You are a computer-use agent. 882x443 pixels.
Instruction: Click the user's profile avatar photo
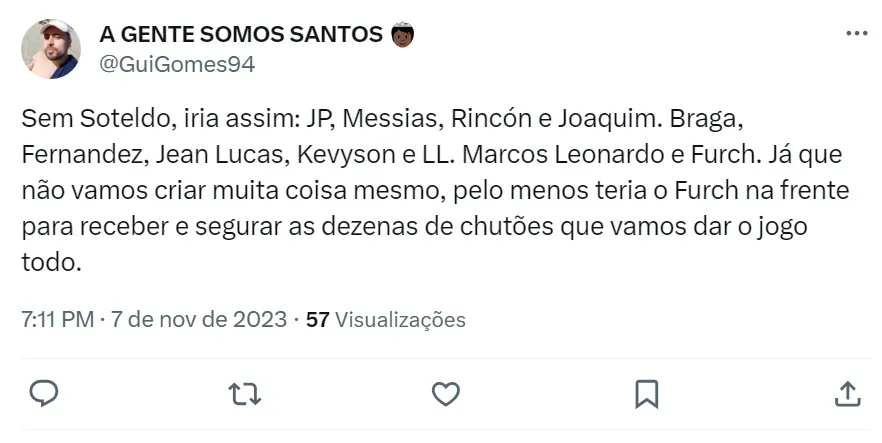pyautogui.click(x=50, y=49)
